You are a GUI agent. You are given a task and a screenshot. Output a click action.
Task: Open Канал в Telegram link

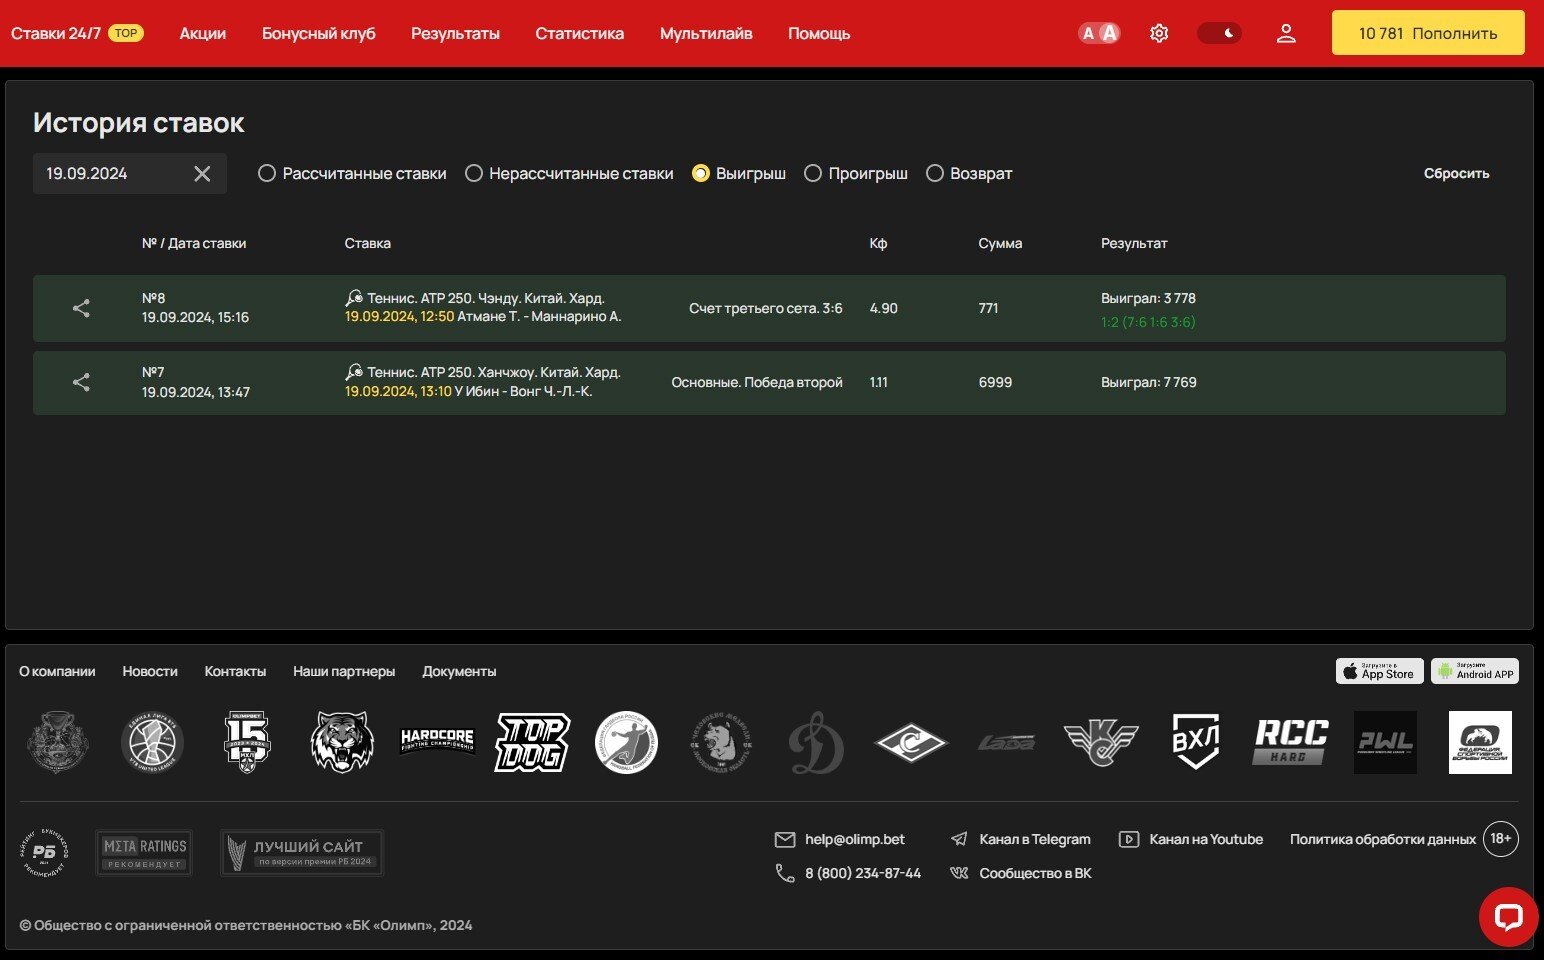point(1034,839)
